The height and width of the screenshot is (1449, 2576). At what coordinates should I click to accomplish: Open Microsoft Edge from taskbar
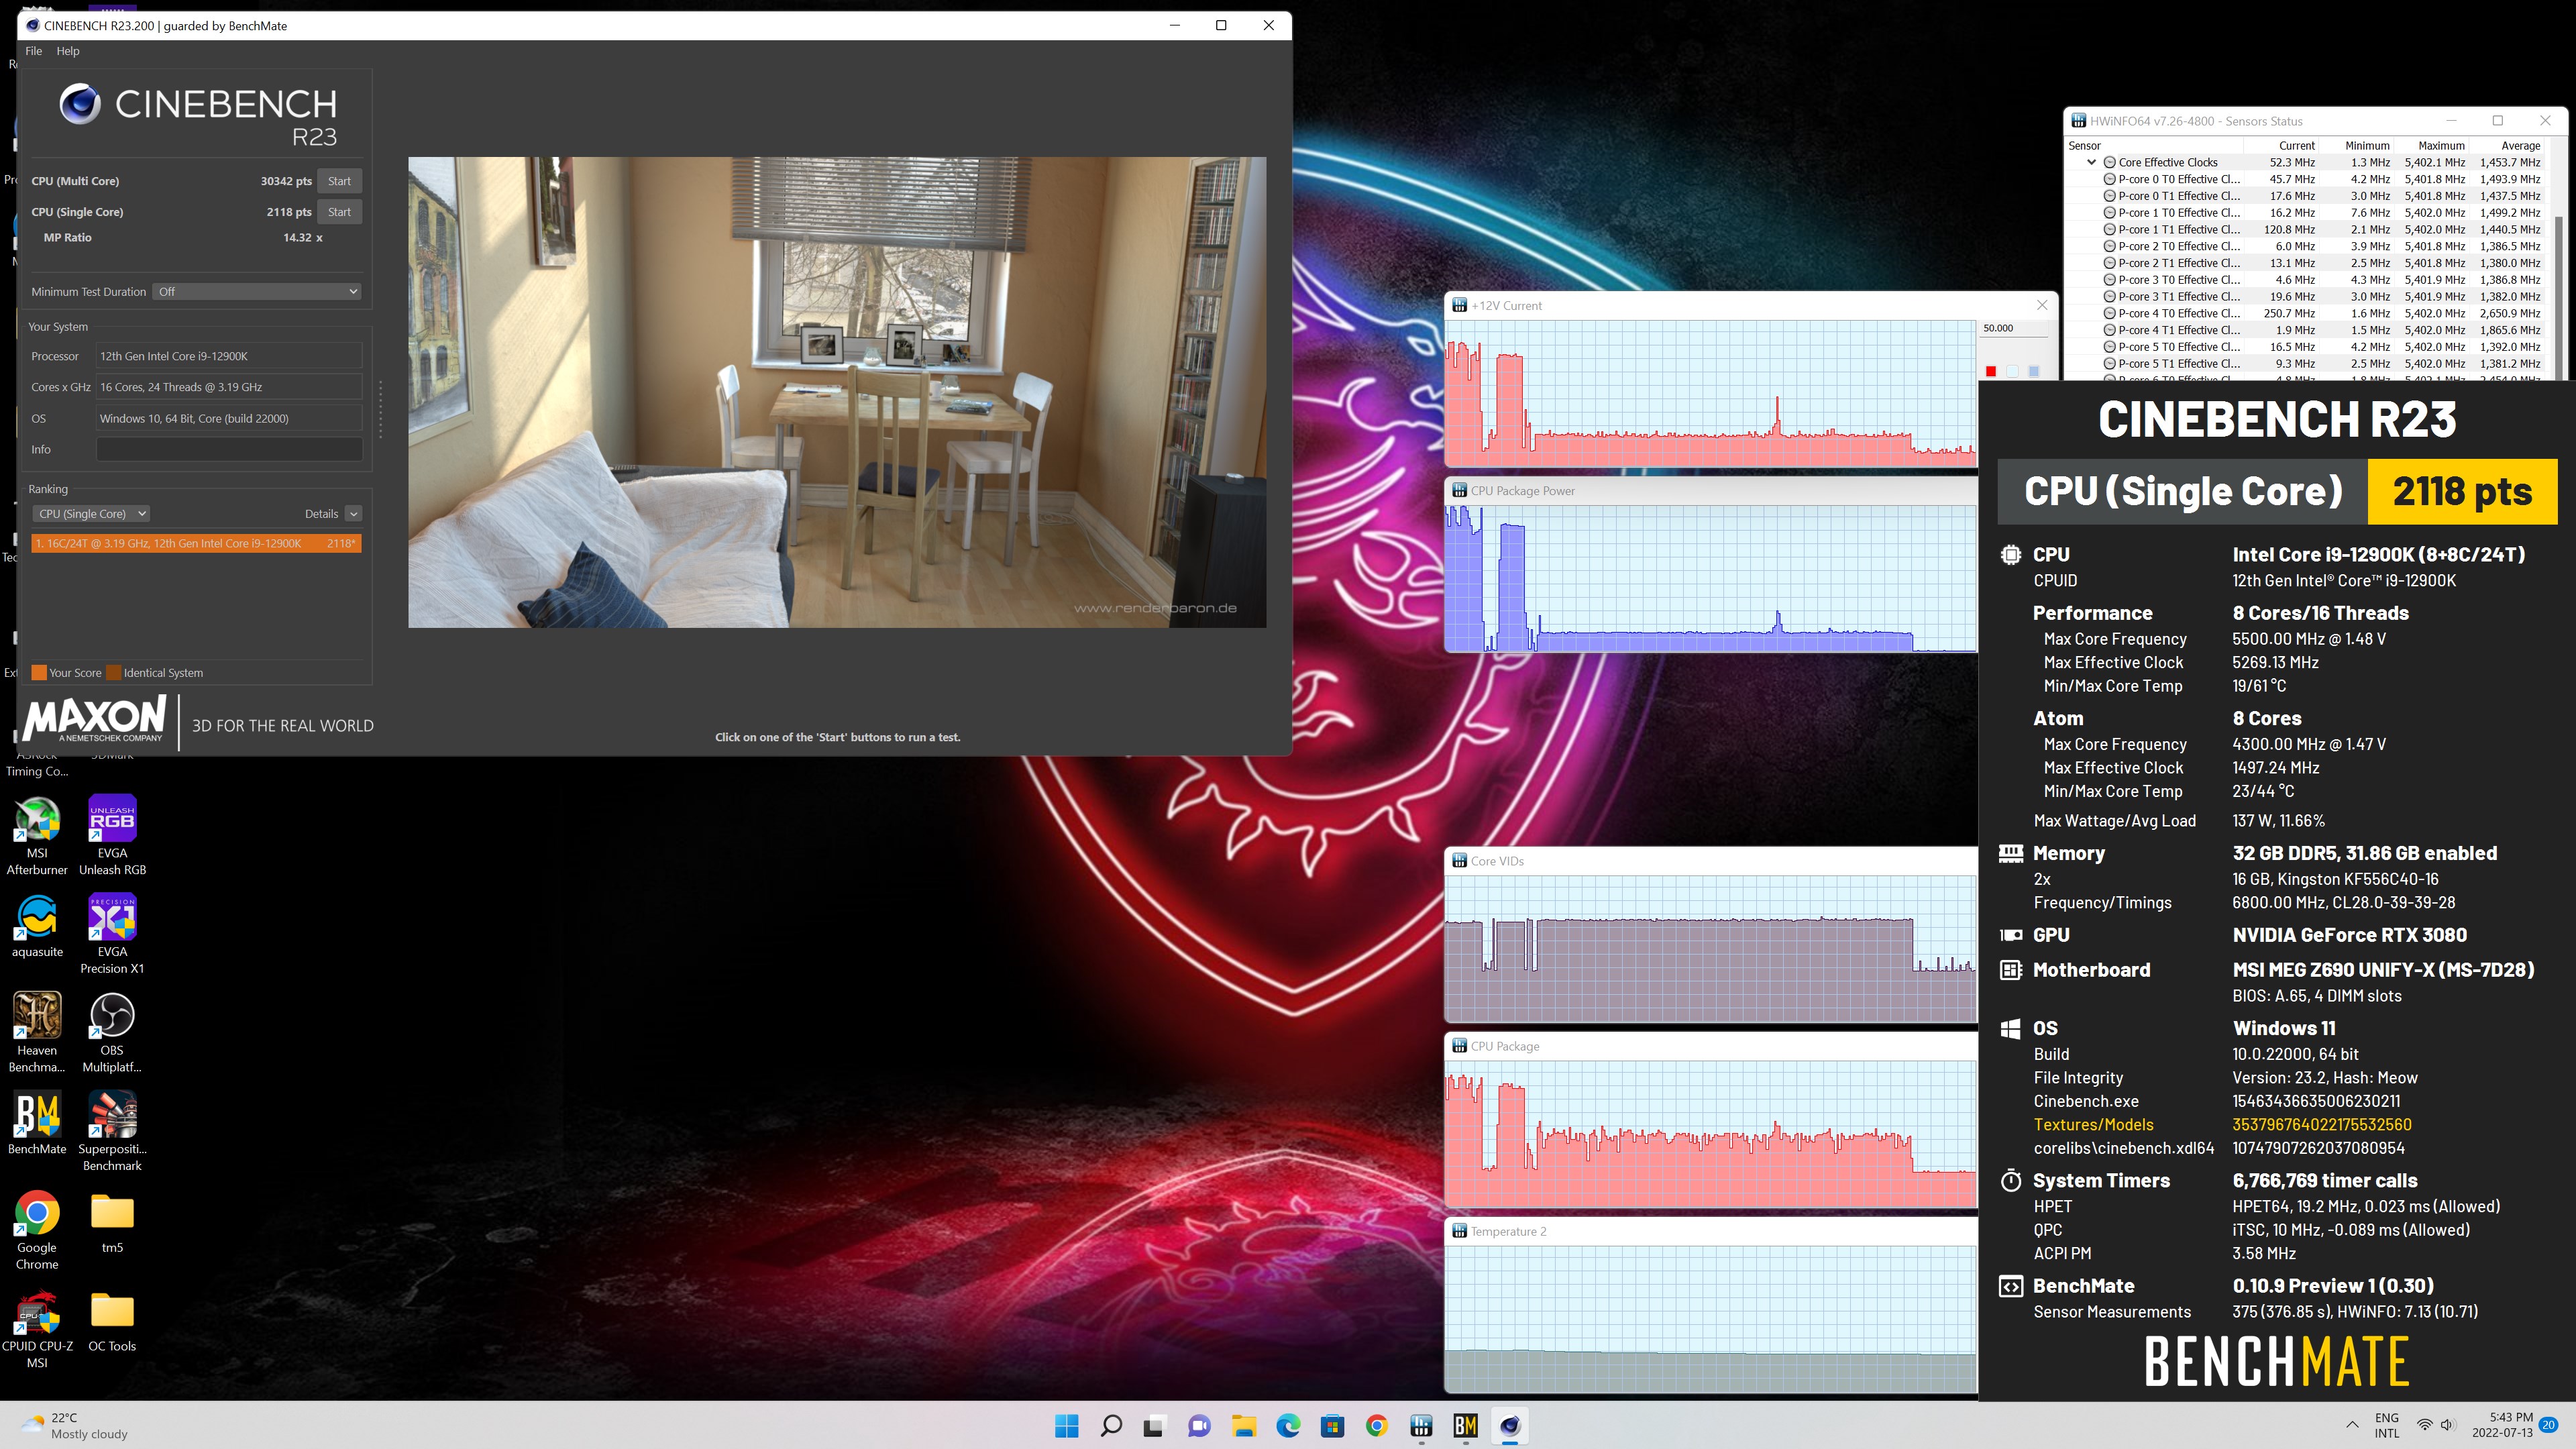point(1288,1426)
